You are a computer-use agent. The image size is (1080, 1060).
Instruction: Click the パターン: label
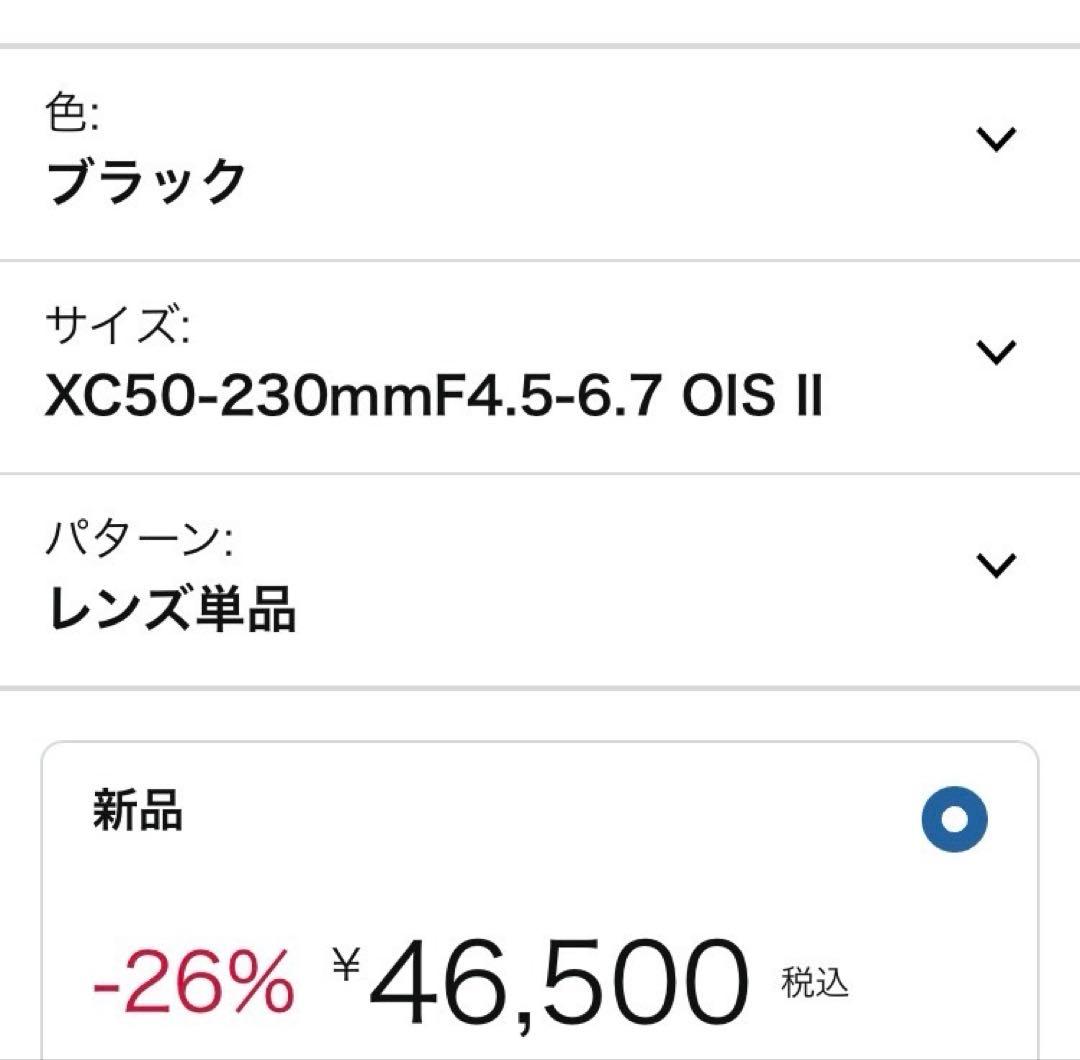140,540
